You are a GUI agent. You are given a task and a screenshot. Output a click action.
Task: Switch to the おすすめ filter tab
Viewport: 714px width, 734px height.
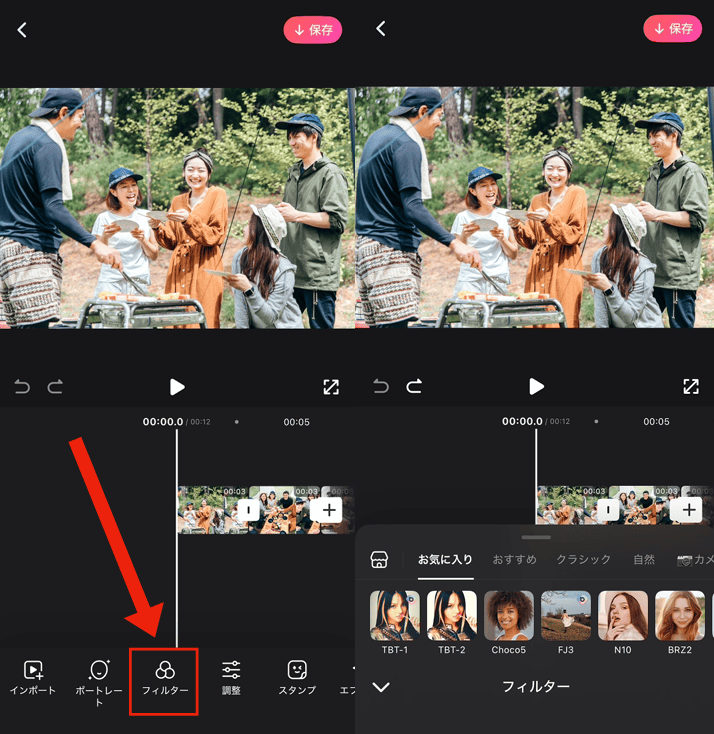pos(514,560)
